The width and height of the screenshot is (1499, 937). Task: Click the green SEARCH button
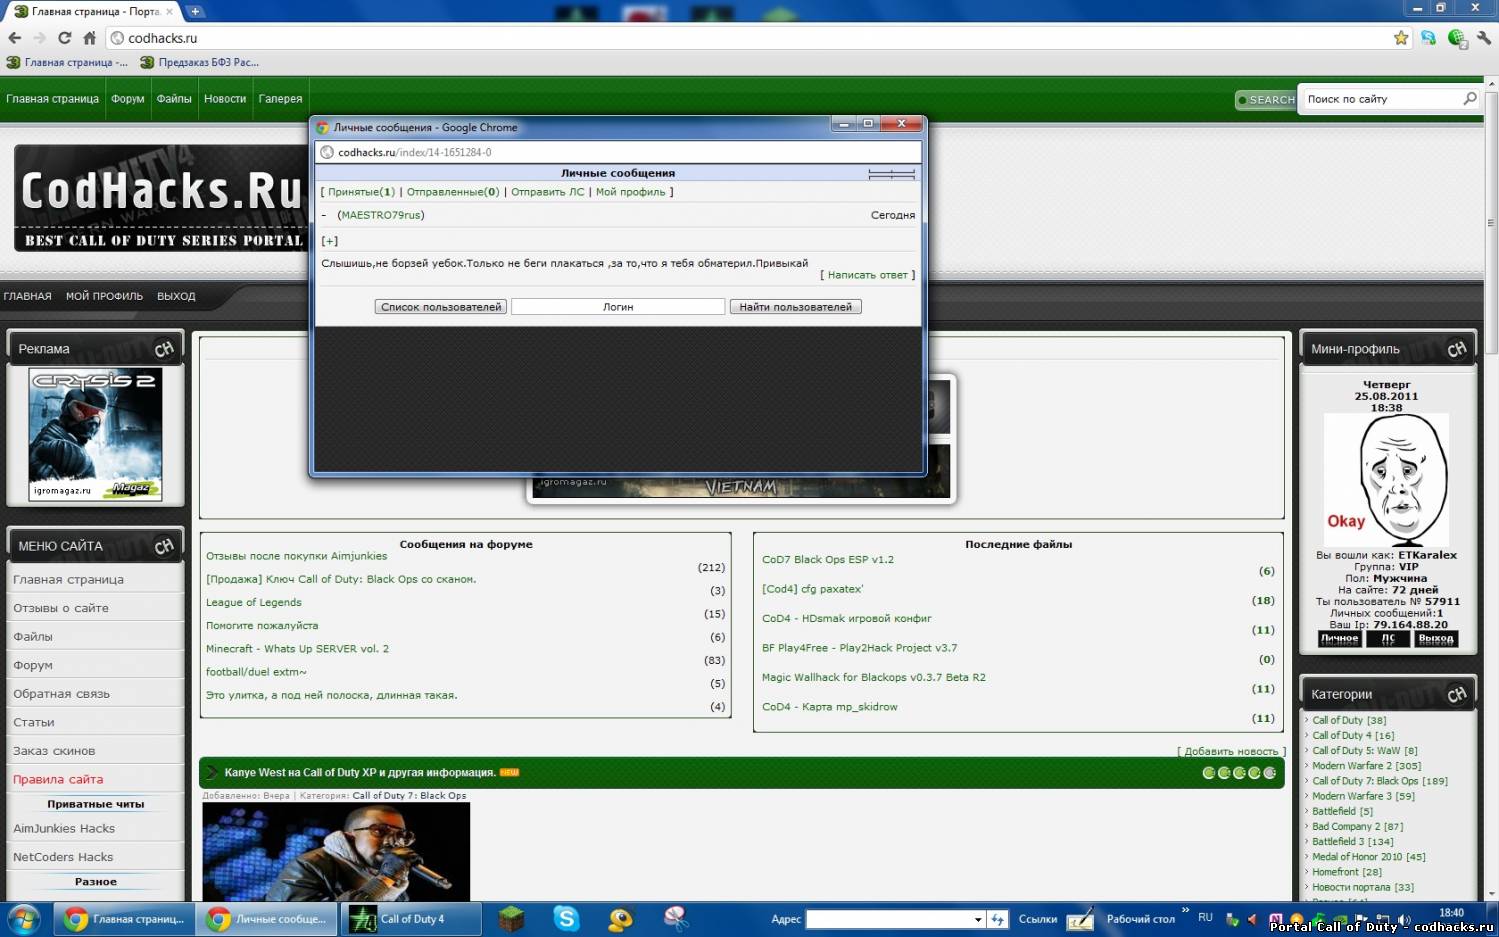click(x=1265, y=100)
